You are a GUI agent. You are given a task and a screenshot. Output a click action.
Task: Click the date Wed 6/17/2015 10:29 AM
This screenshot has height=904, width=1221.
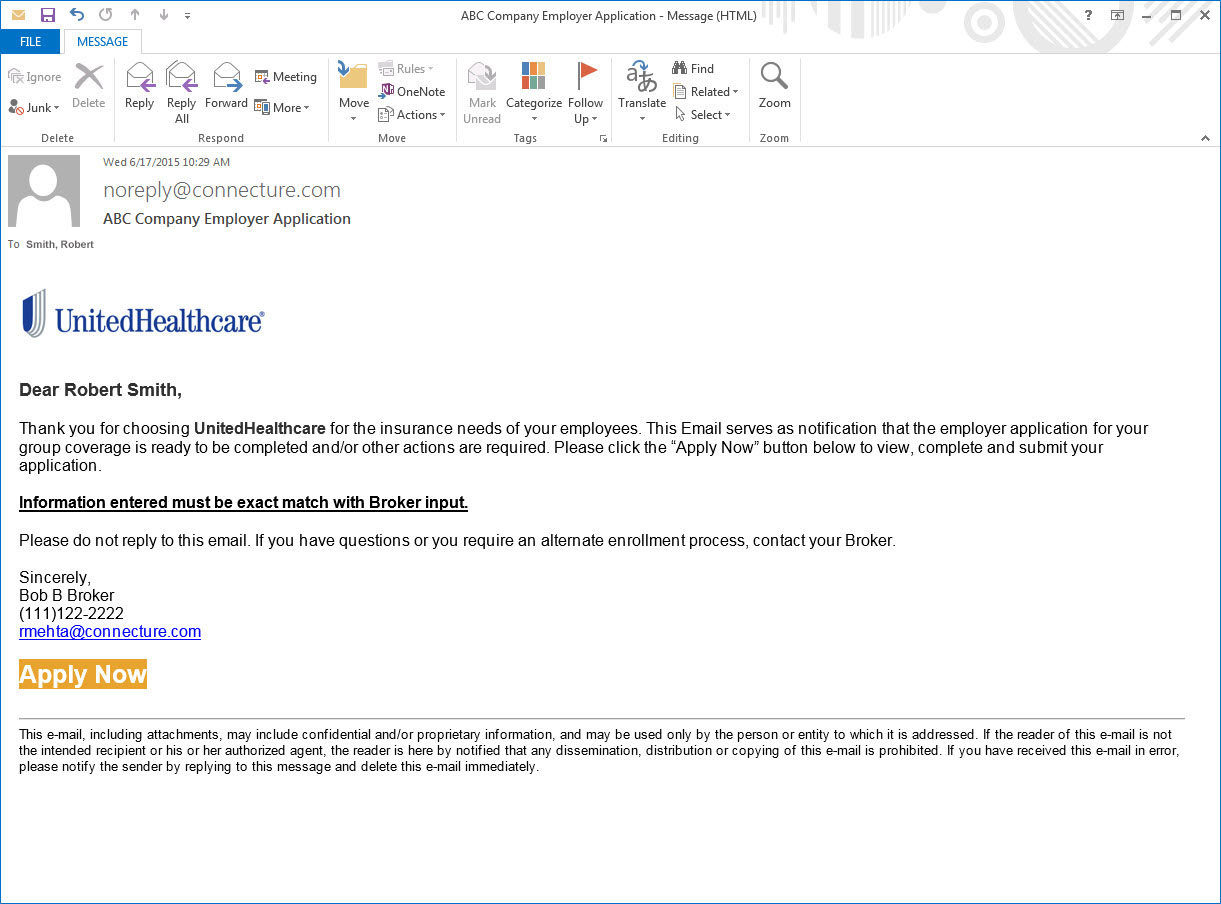(x=167, y=162)
